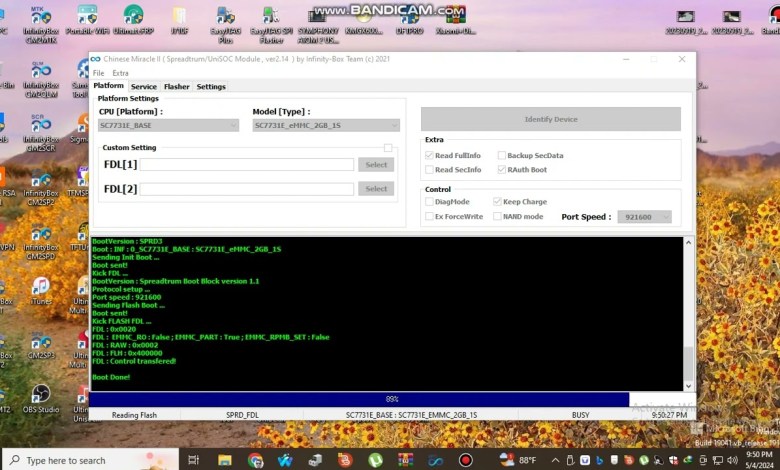Switch to the Service tab
The height and width of the screenshot is (470, 780).
[x=144, y=87]
